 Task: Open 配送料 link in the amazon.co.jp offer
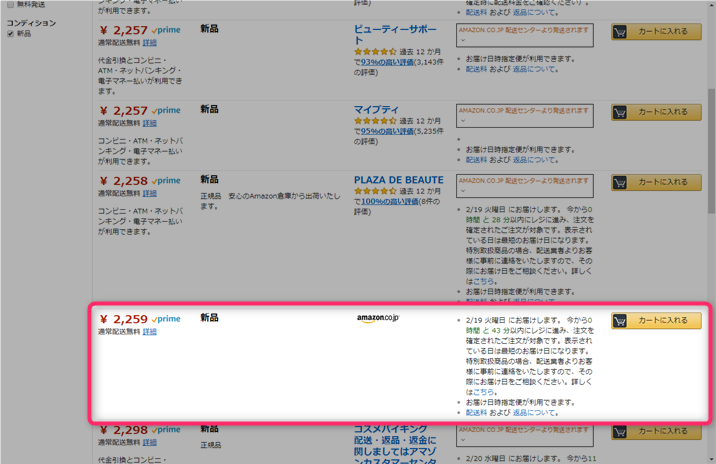[x=476, y=413]
